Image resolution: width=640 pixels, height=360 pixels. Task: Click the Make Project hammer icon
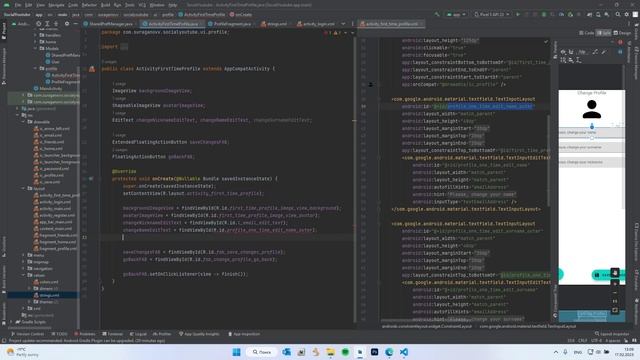437,14
